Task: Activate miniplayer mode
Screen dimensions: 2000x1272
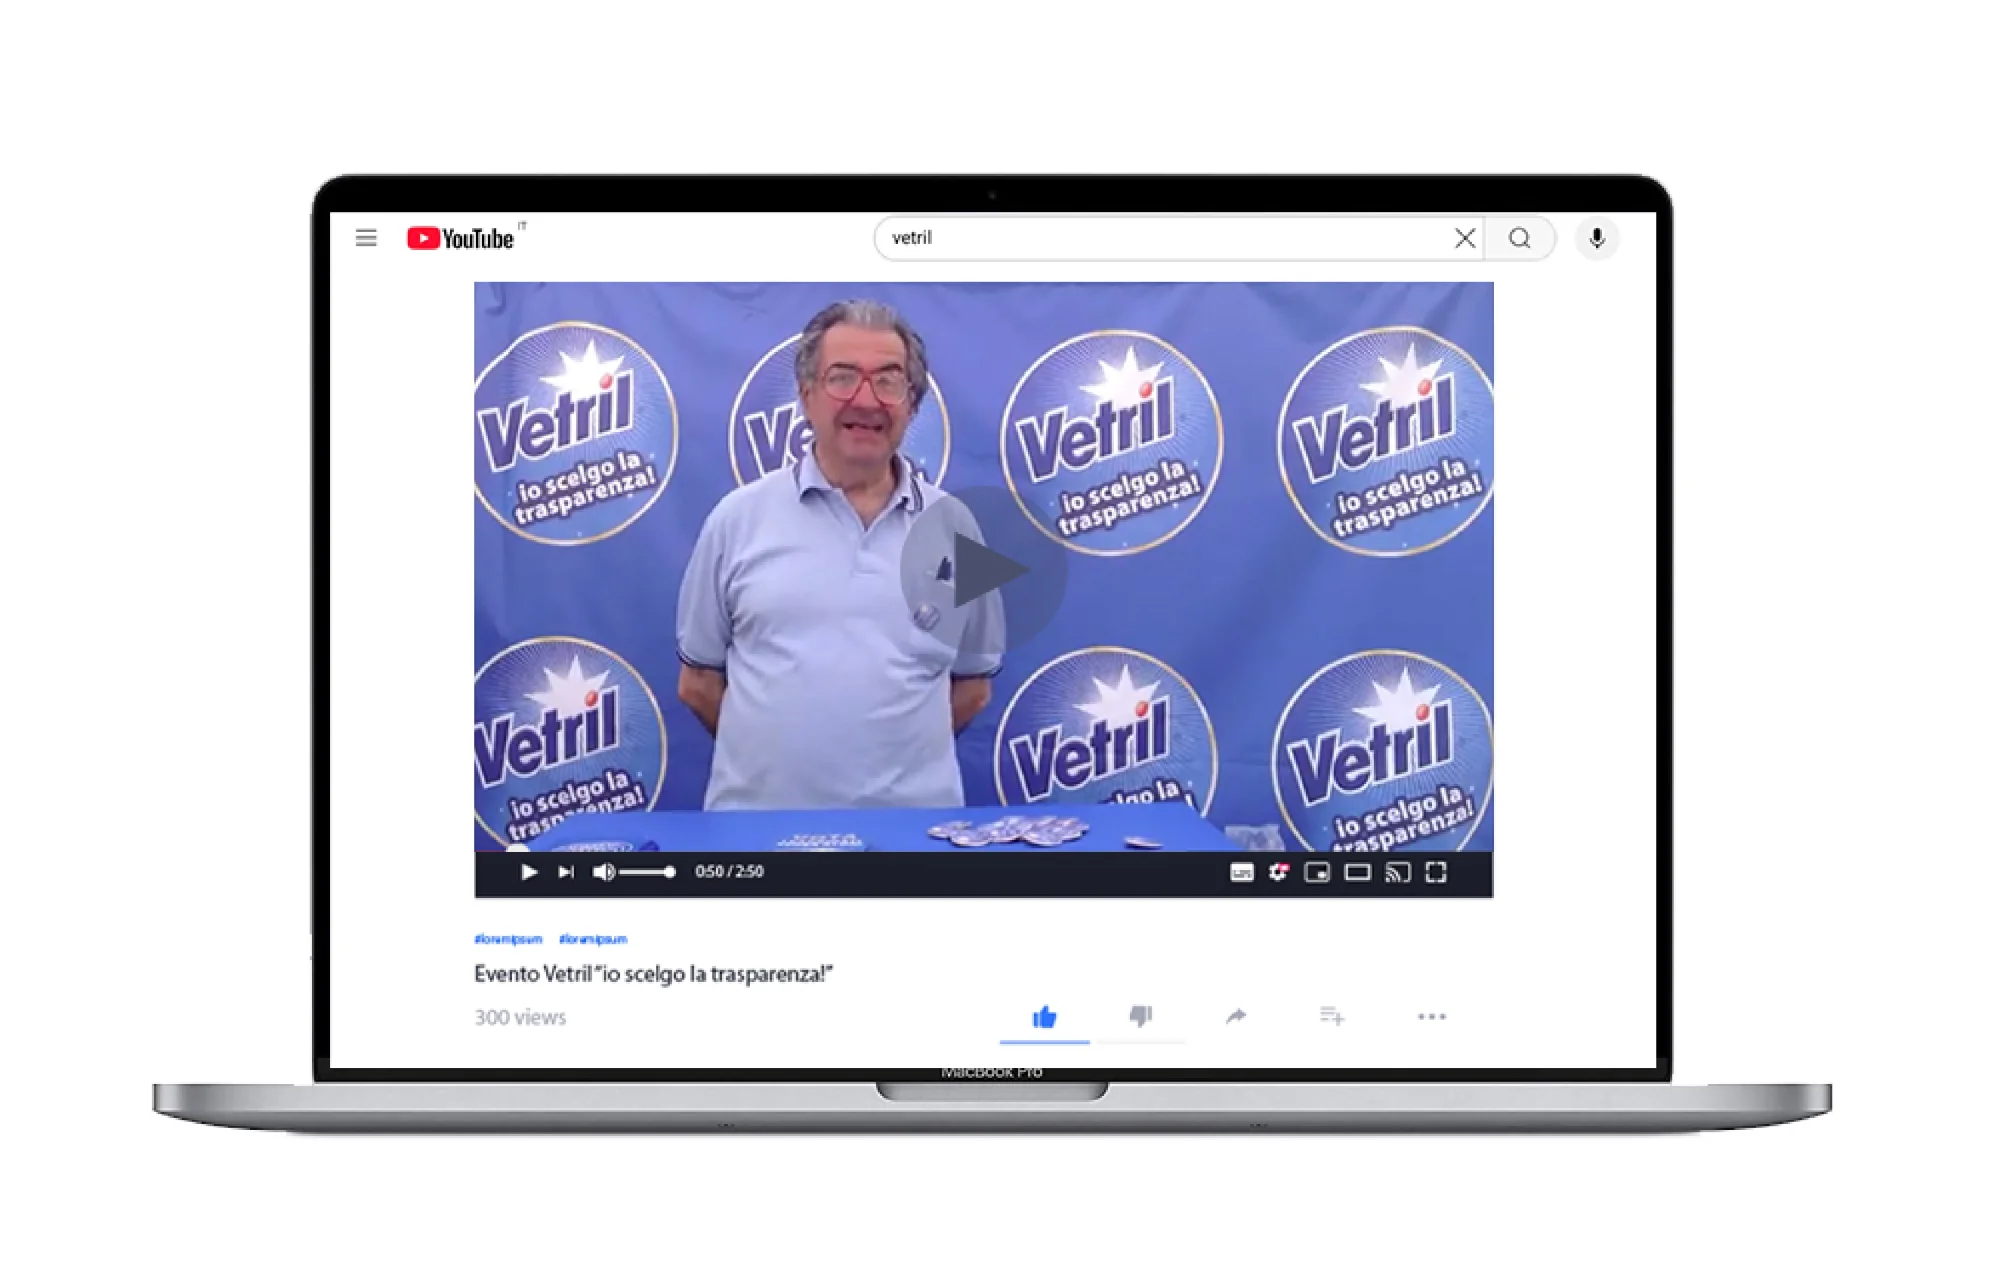Action: tap(1318, 872)
